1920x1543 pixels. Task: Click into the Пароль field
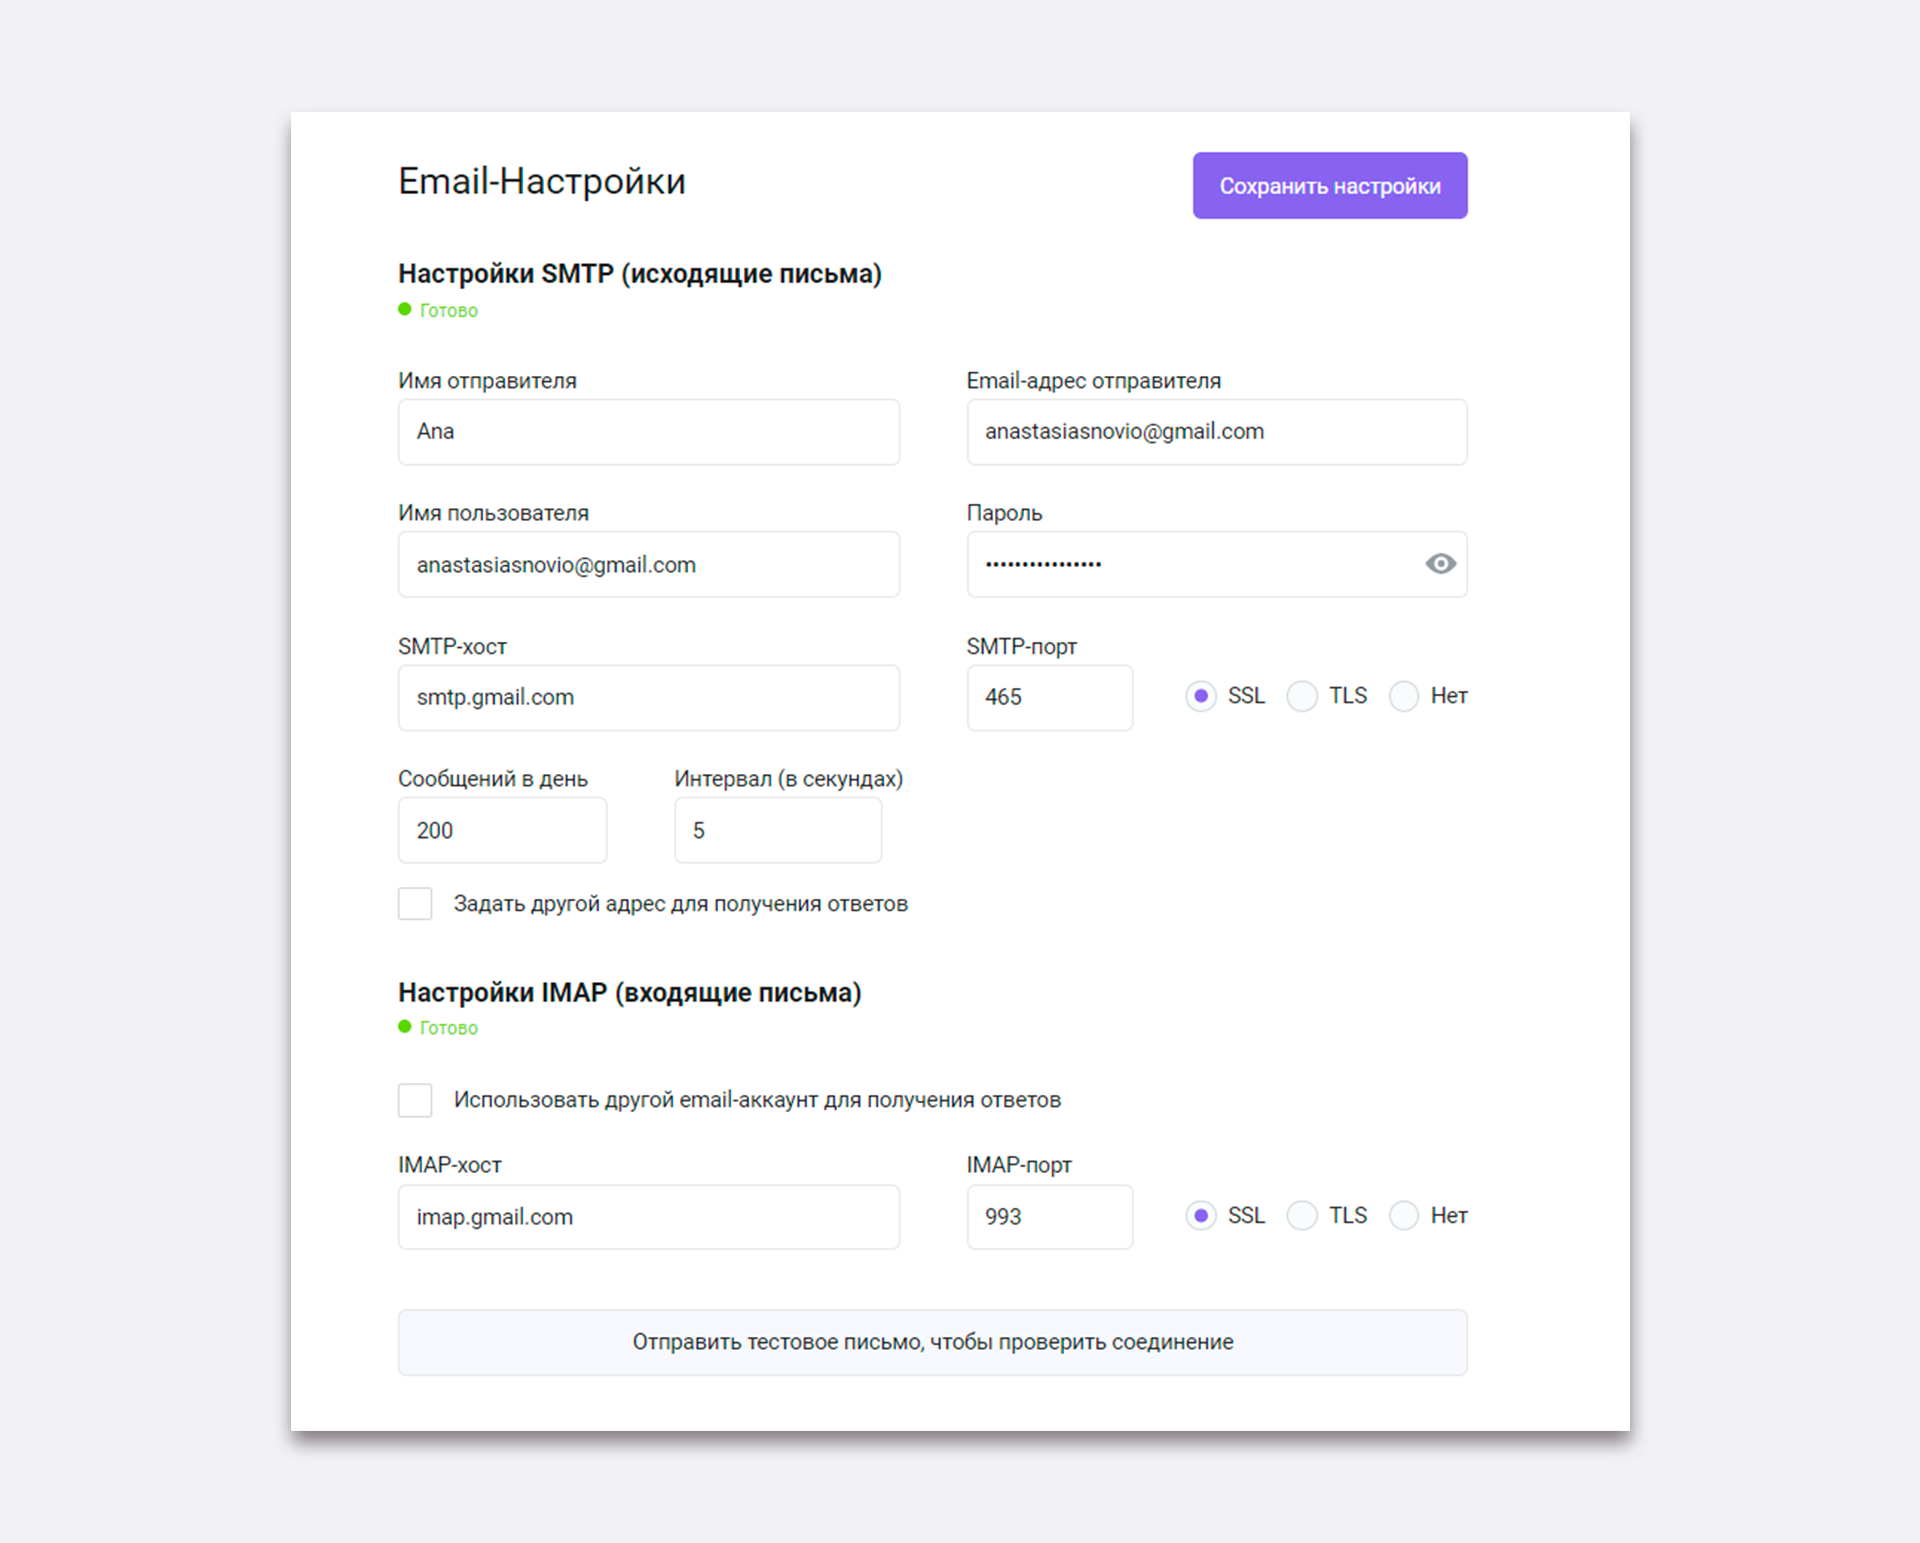coord(1190,565)
